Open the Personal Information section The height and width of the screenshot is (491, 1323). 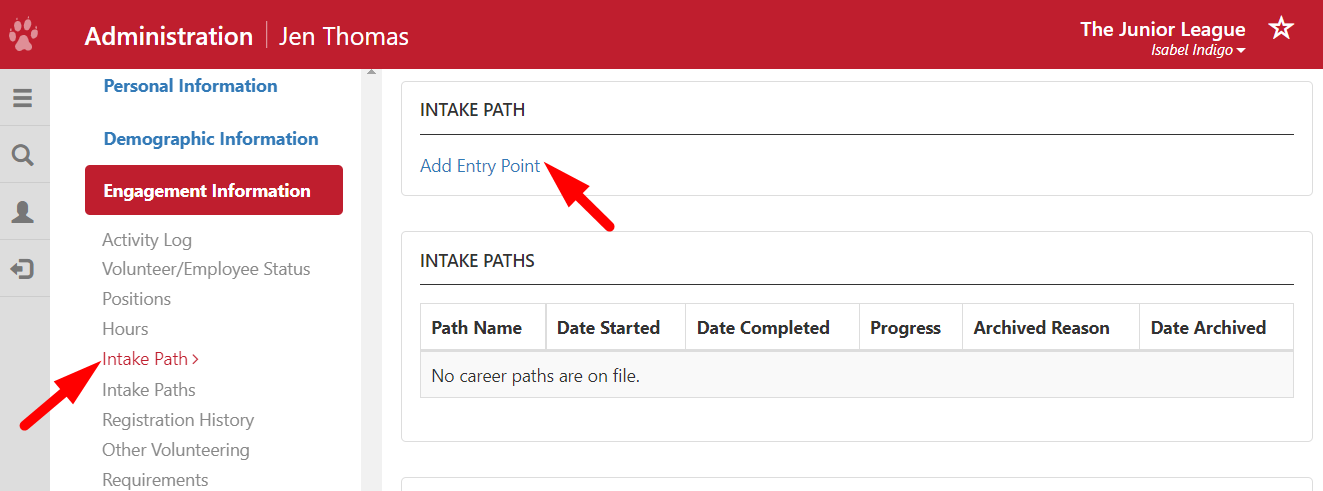point(190,86)
